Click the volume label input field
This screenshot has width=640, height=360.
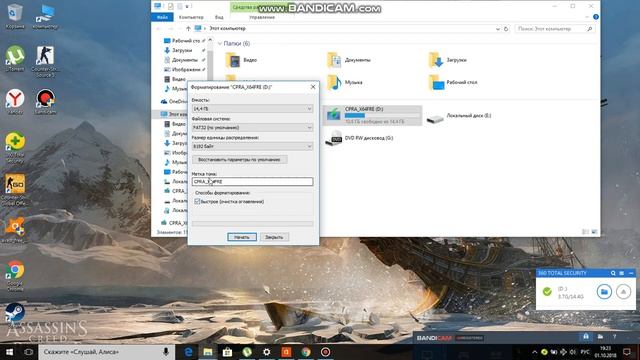point(252,182)
